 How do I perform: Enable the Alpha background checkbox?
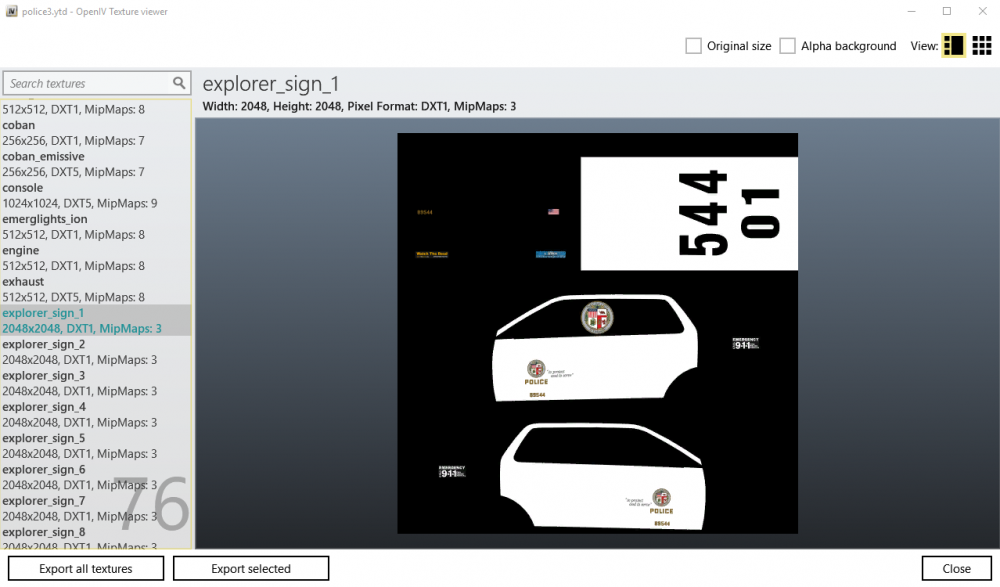click(x=788, y=45)
